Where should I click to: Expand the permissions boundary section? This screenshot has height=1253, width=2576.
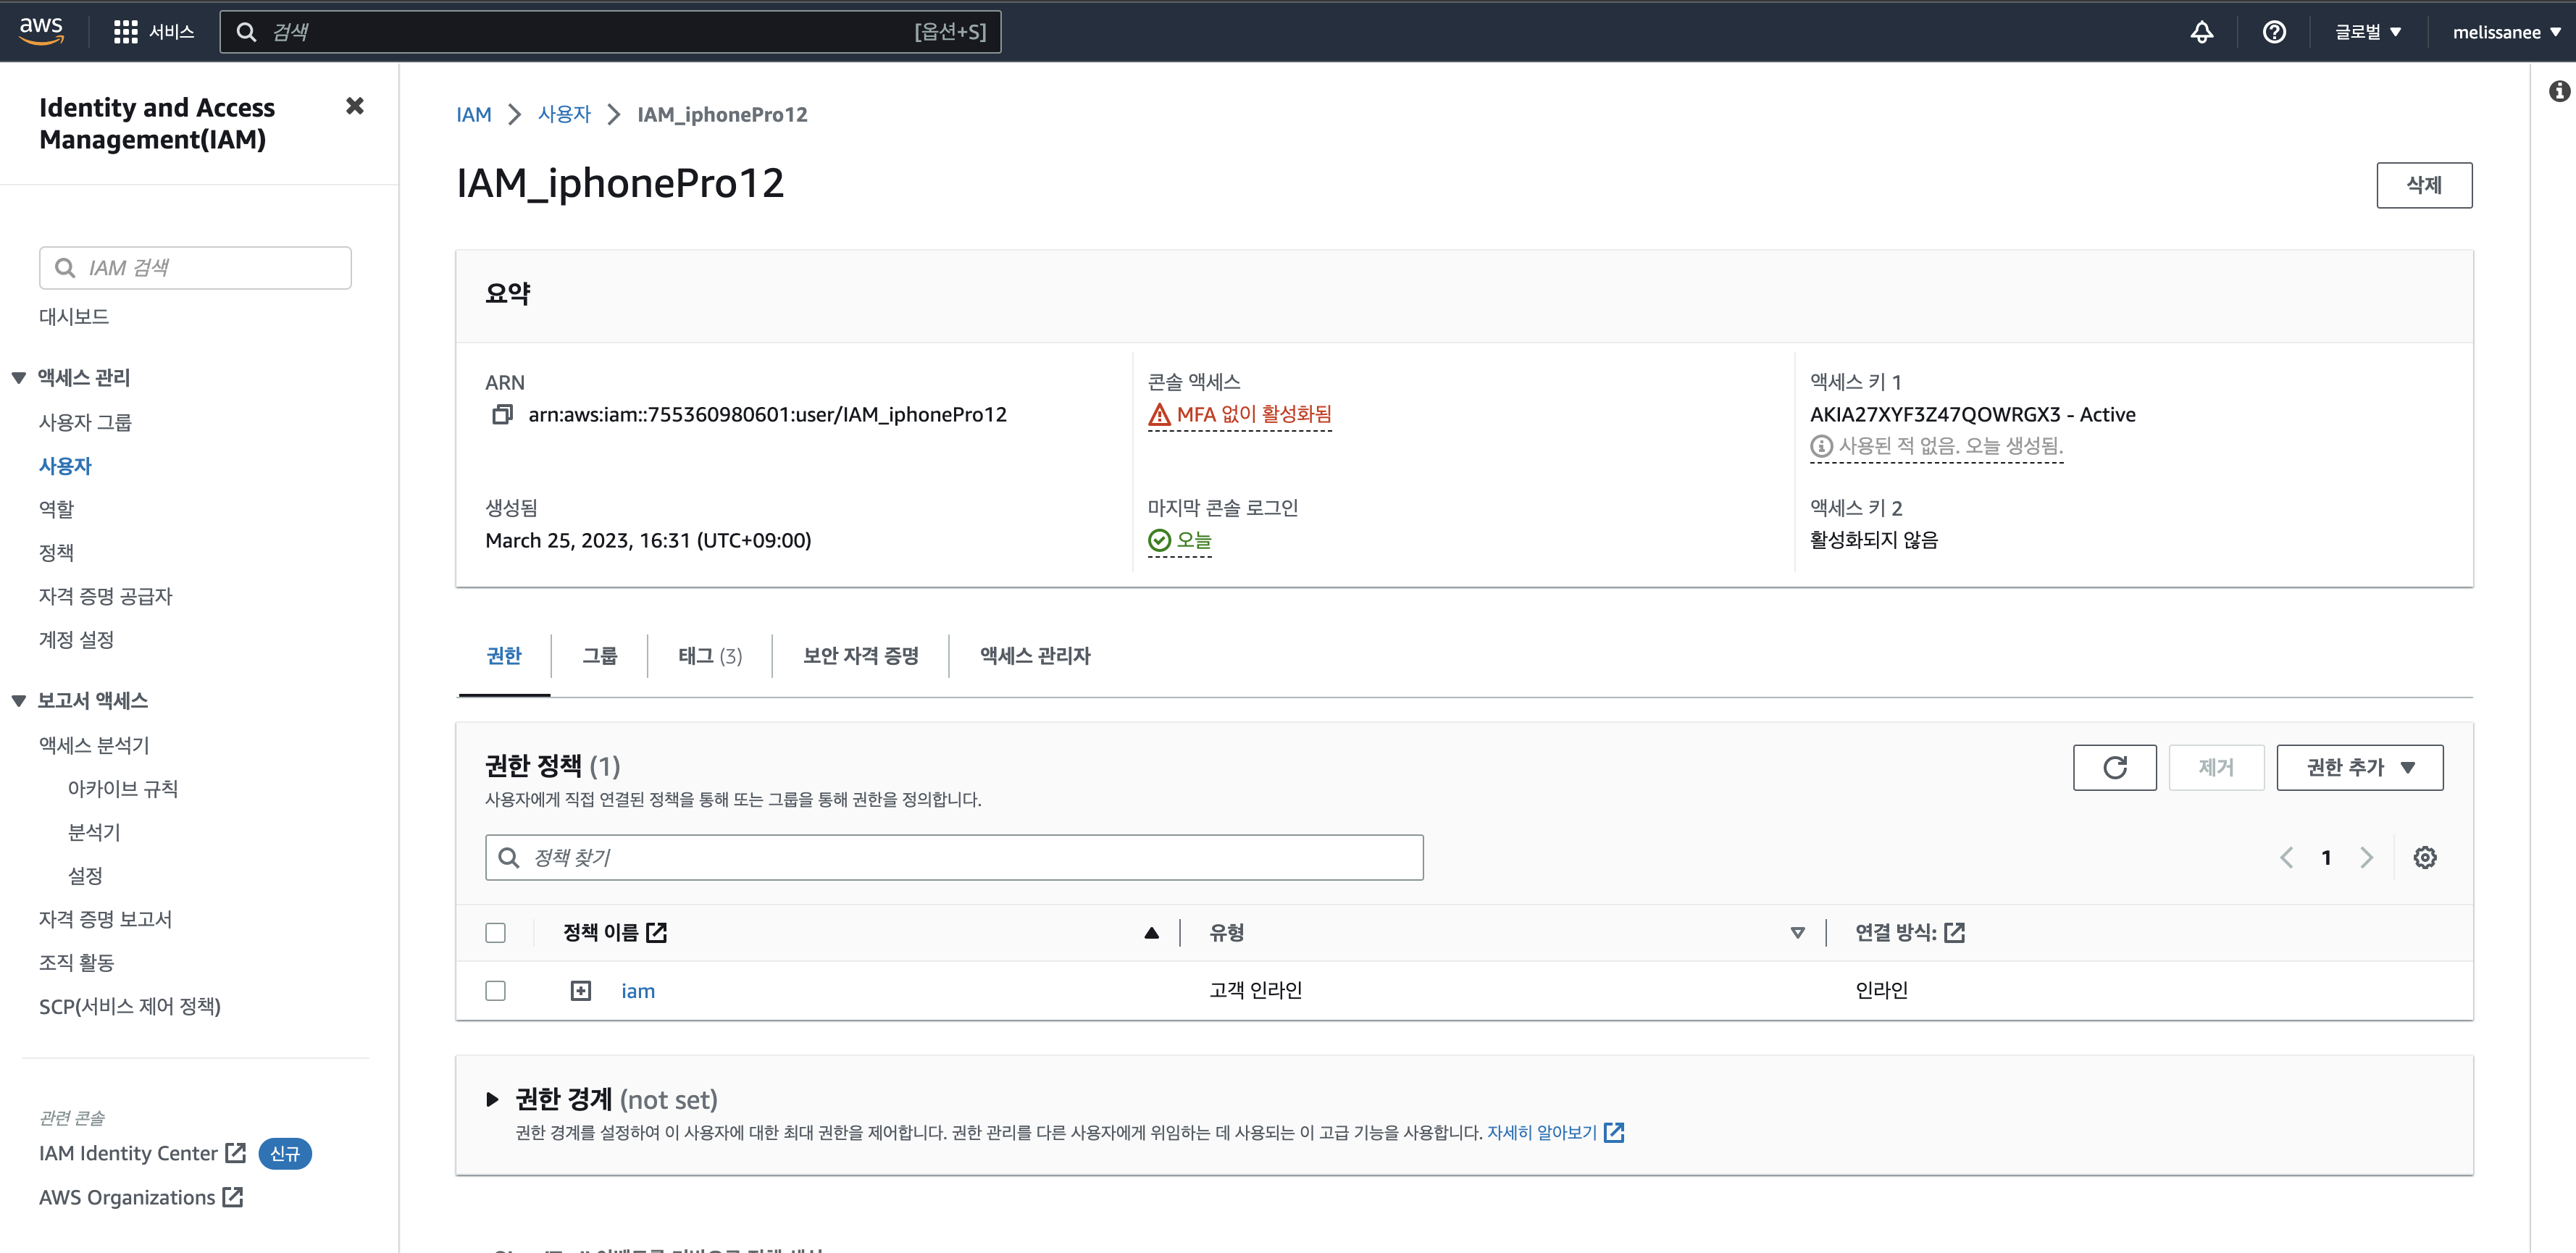(x=492, y=1099)
